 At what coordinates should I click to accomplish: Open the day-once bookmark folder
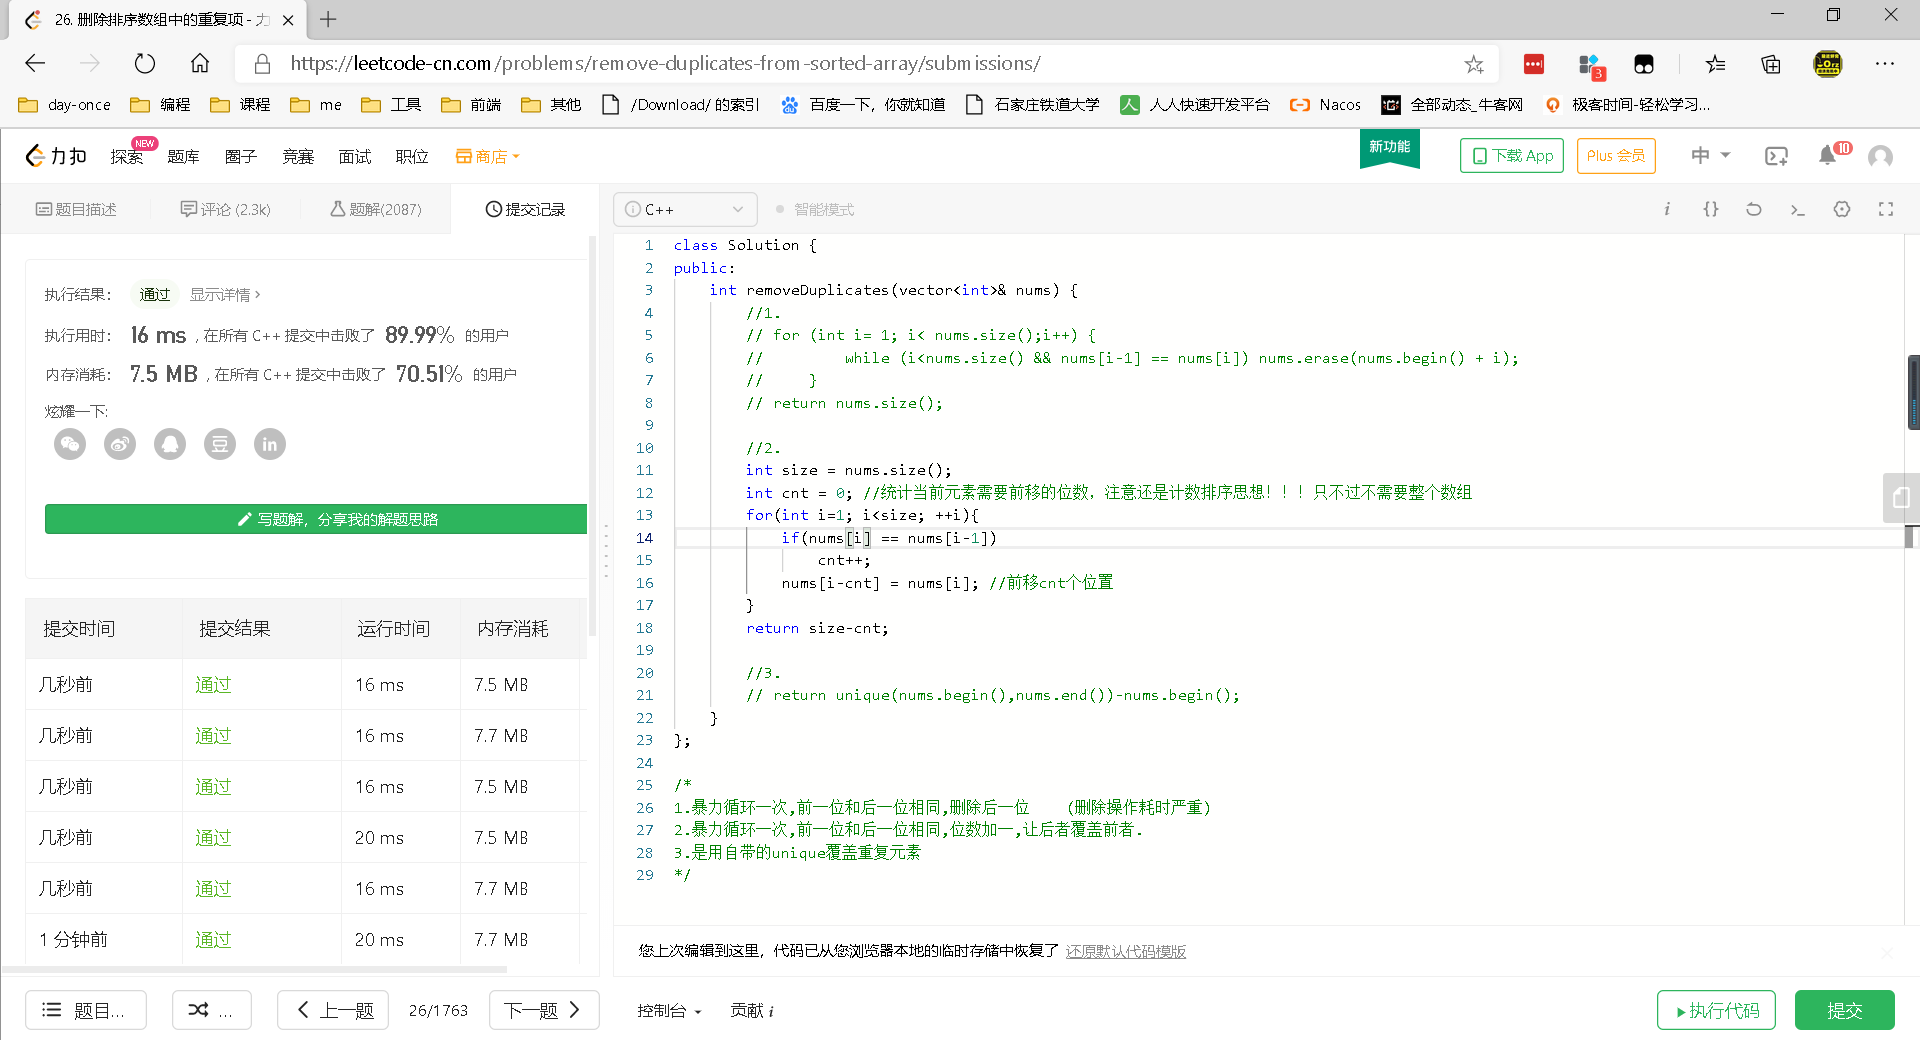[65, 105]
